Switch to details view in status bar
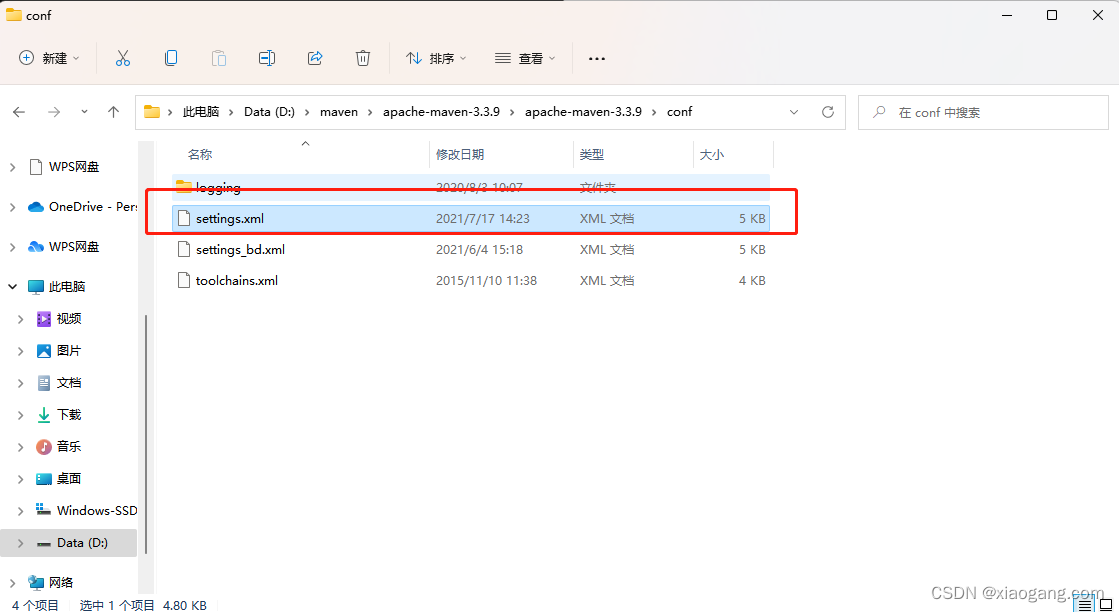1119x612 pixels. pos(1084,604)
